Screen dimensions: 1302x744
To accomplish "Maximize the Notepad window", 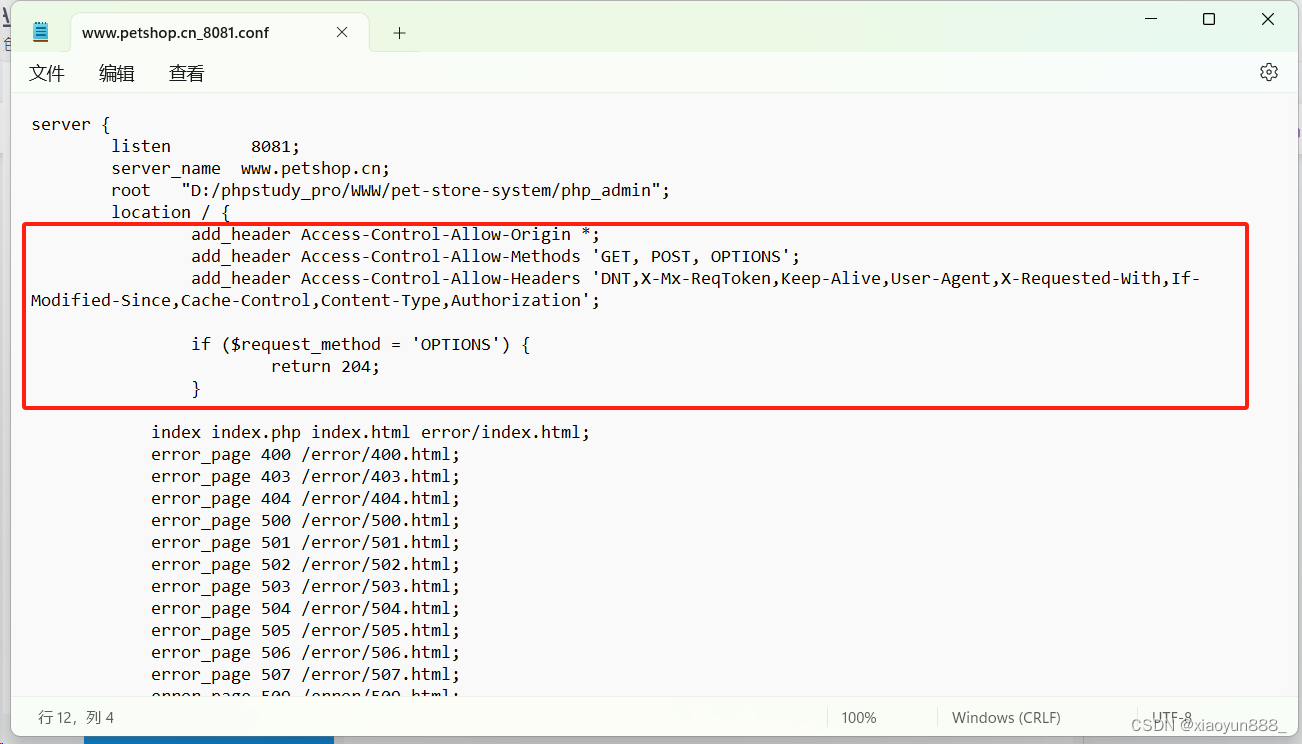I will point(1209,19).
